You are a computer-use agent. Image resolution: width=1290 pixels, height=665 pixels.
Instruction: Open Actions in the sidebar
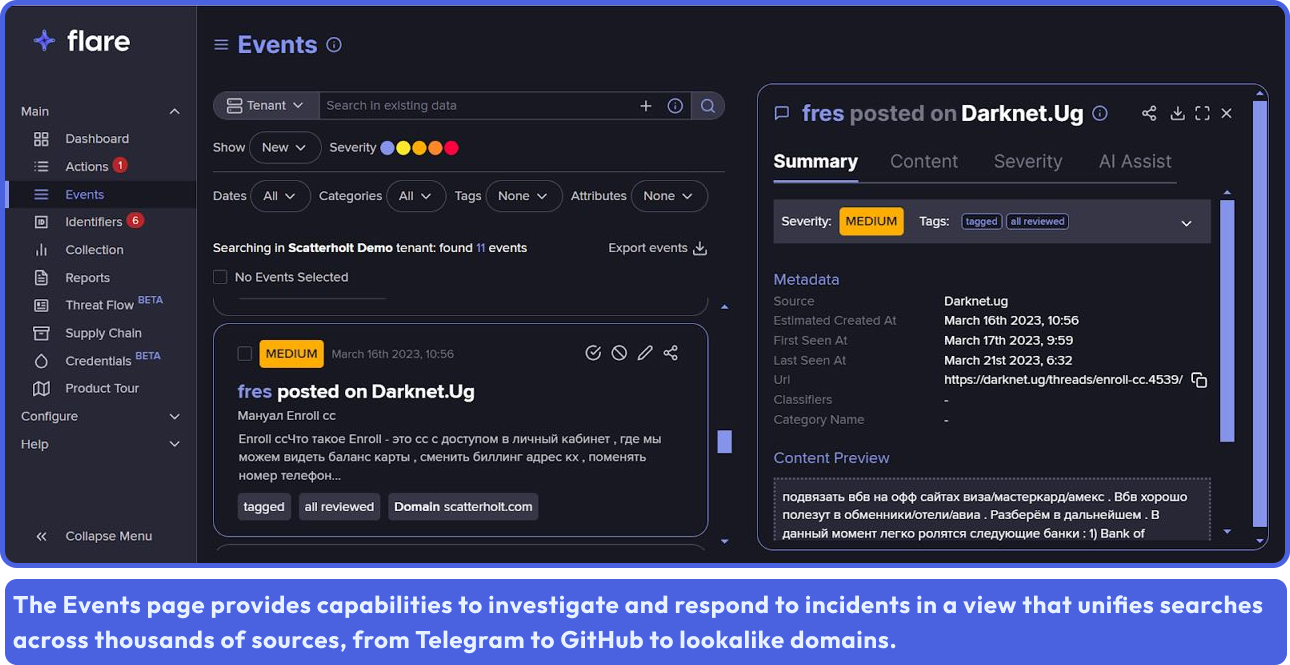(87, 167)
